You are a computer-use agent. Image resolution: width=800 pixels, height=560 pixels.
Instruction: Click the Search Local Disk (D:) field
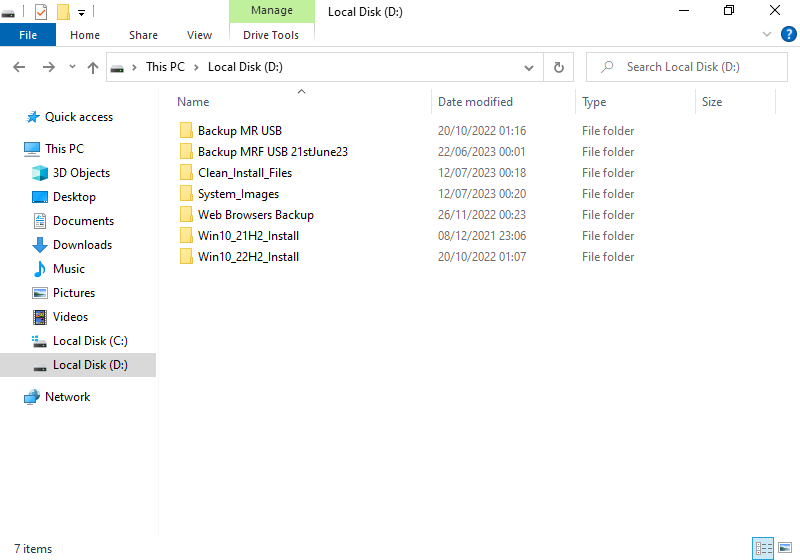(x=687, y=67)
